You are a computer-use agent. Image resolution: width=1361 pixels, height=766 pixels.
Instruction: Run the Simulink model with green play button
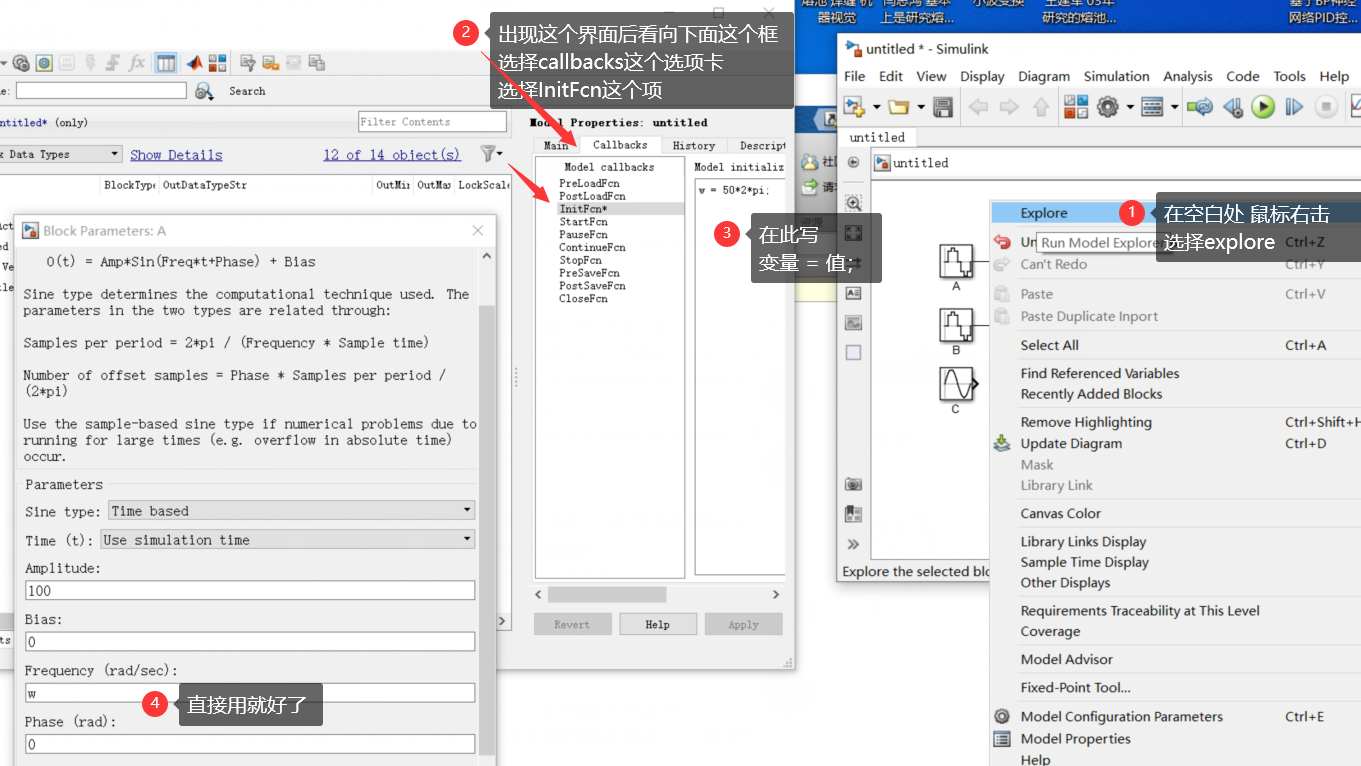click(1263, 106)
